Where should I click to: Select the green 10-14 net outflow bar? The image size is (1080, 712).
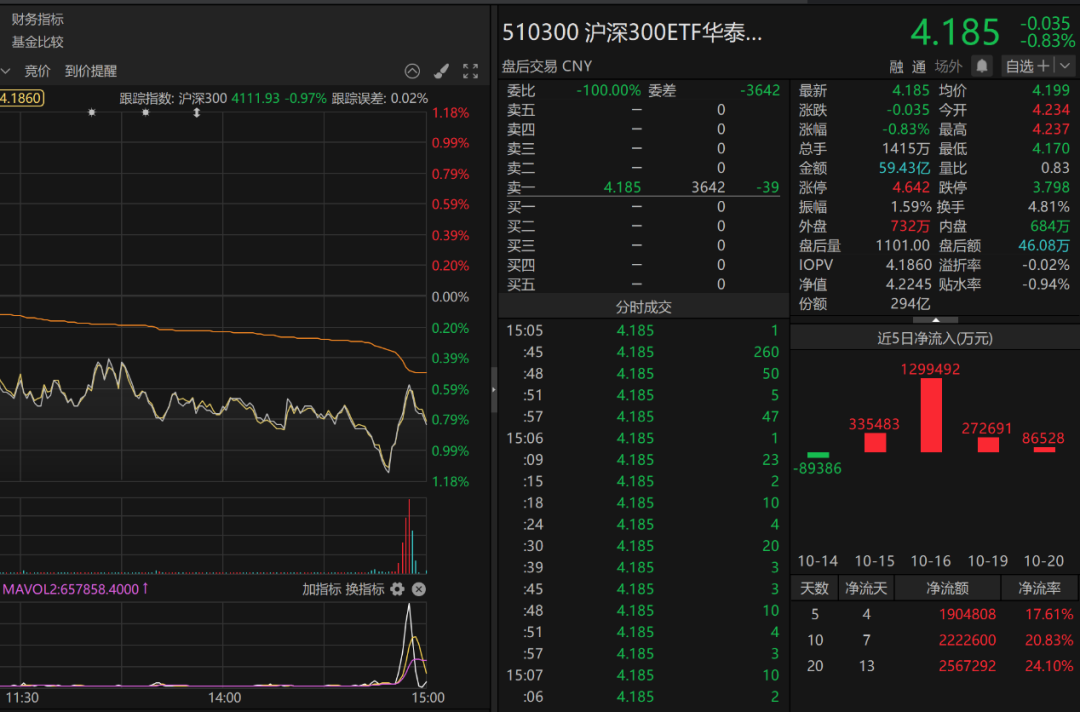tap(818, 454)
